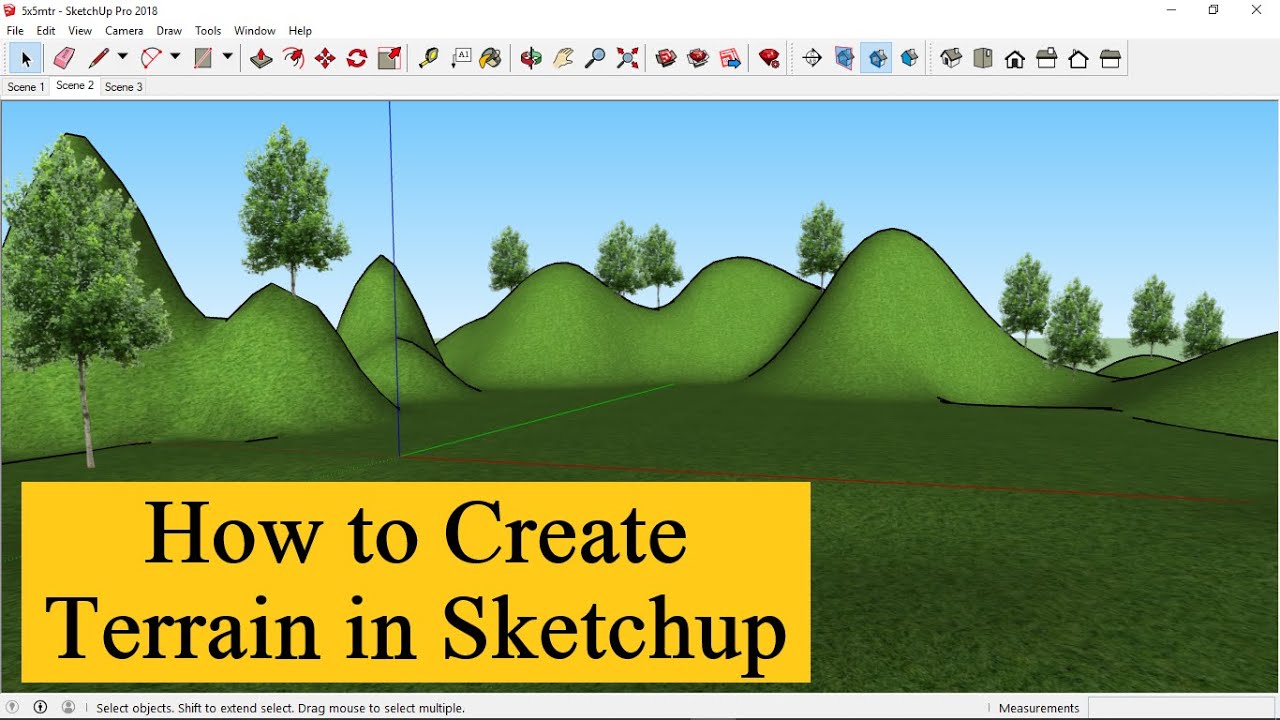Image resolution: width=1280 pixels, height=720 pixels.
Task: Expand the Rectangle shapes dropdown arrow
Action: click(228, 58)
